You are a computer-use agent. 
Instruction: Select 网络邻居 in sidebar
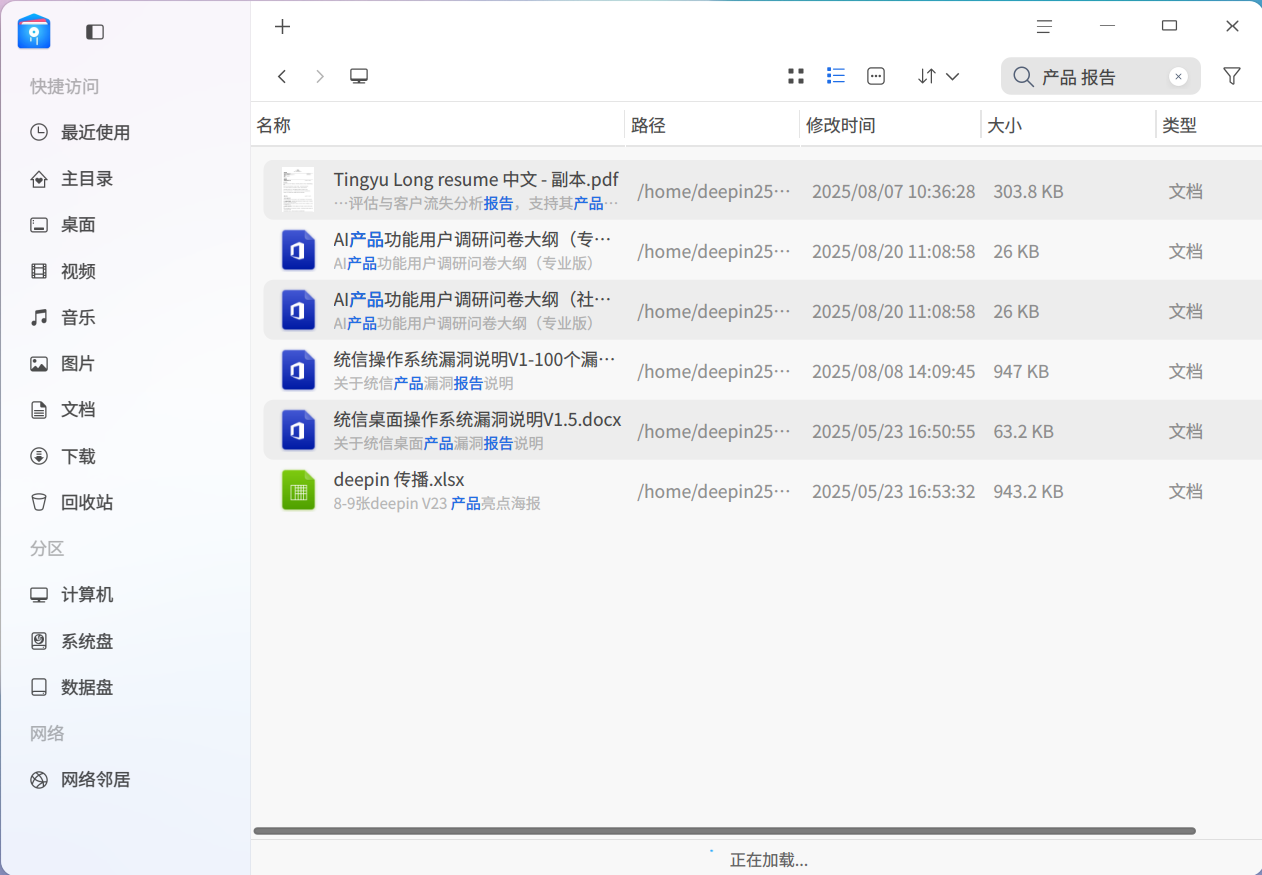click(x=95, y=780)
